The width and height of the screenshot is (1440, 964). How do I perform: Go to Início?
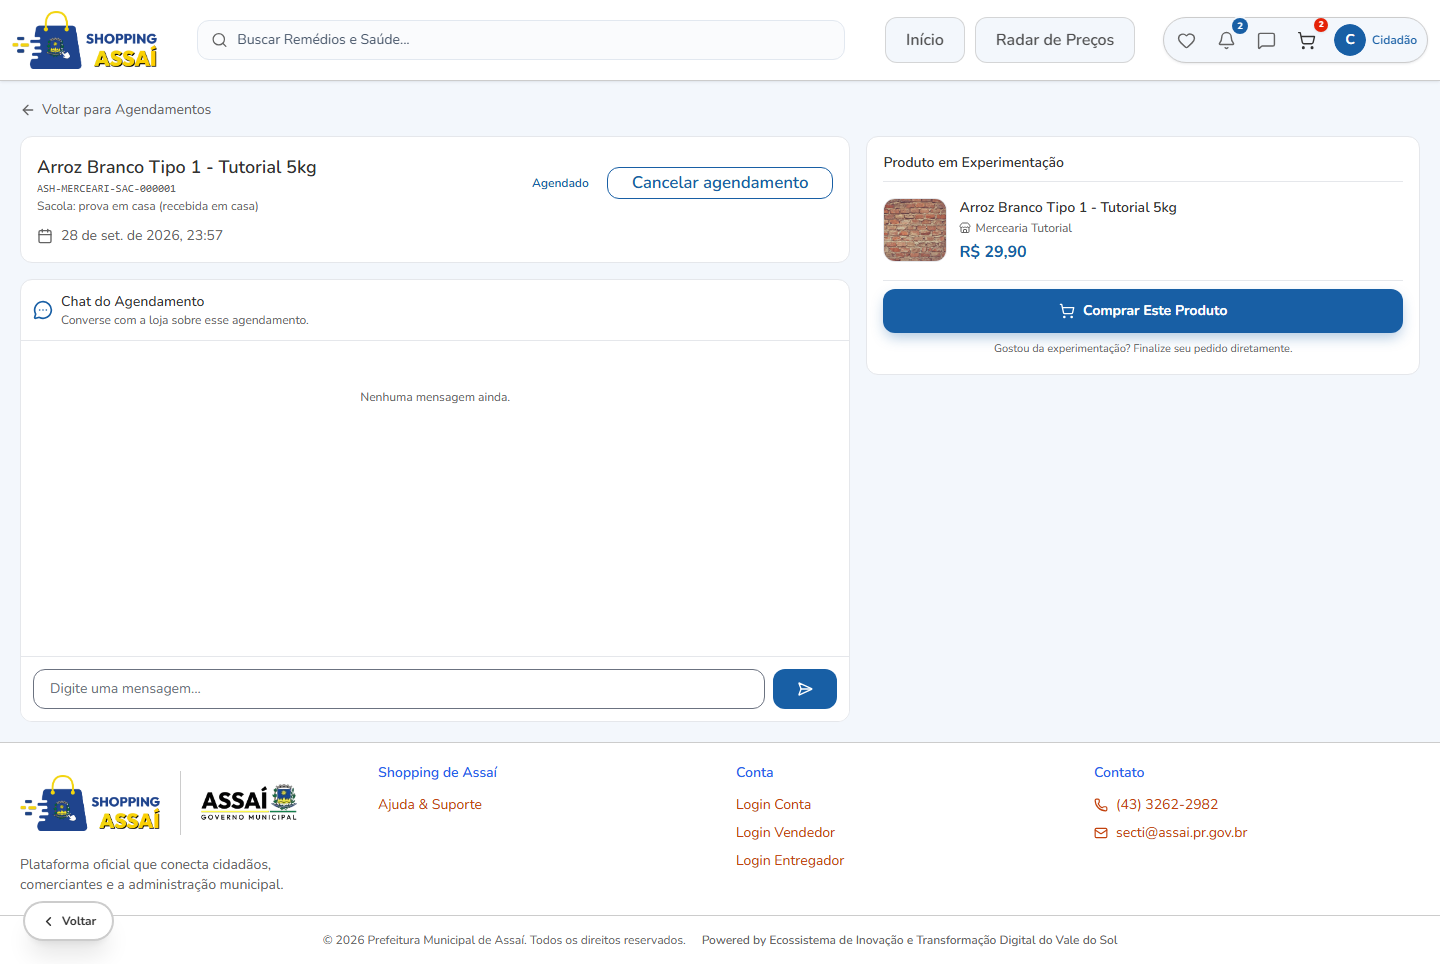pos(925,40)
